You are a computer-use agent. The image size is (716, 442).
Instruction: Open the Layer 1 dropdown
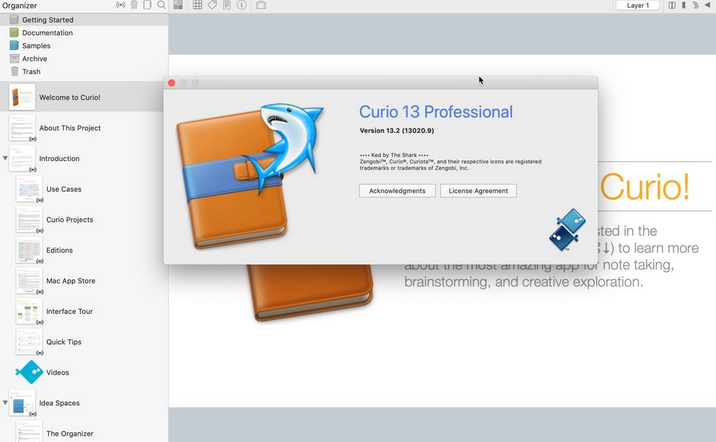click(637, 5)
